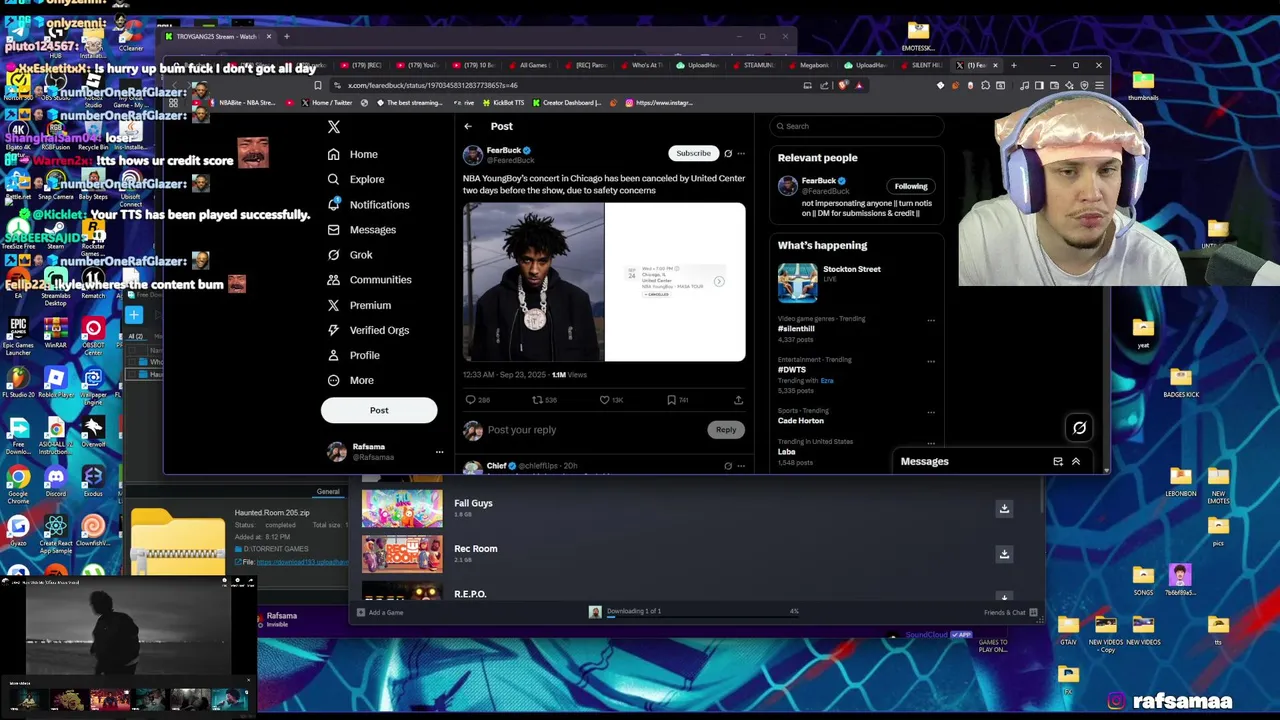Open Explore in X sidebar
This screenshot has height=720, width=1280.
point(356,179)
